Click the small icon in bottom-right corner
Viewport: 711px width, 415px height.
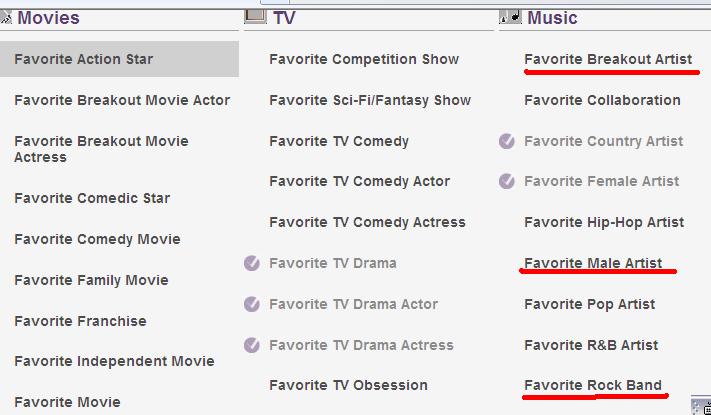click(701, 405)
